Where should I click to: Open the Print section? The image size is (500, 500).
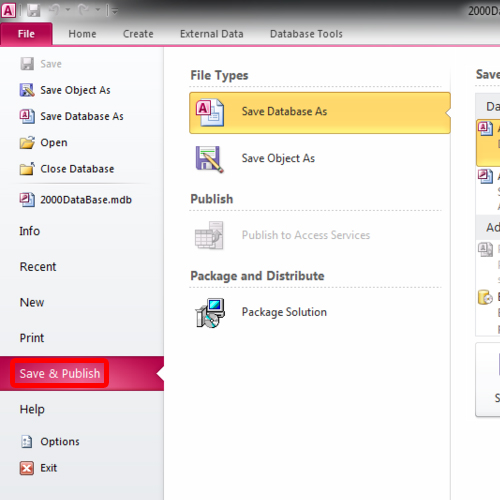32,338
